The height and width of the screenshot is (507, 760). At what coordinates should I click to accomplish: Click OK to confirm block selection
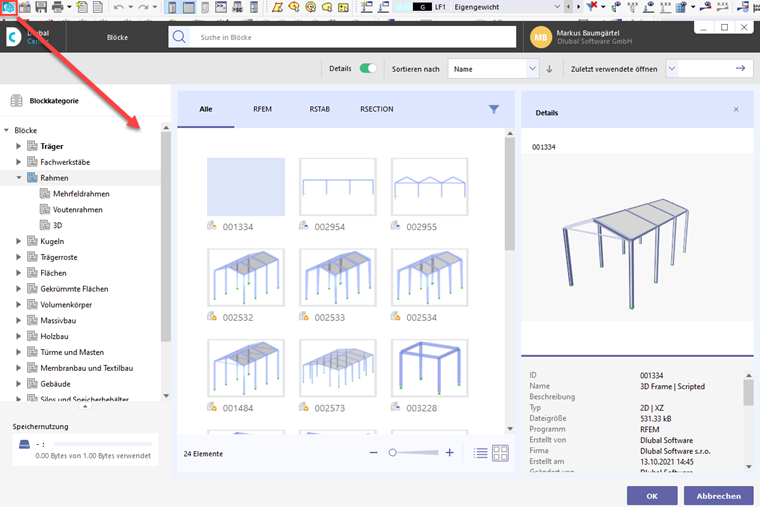coord(652,496)
